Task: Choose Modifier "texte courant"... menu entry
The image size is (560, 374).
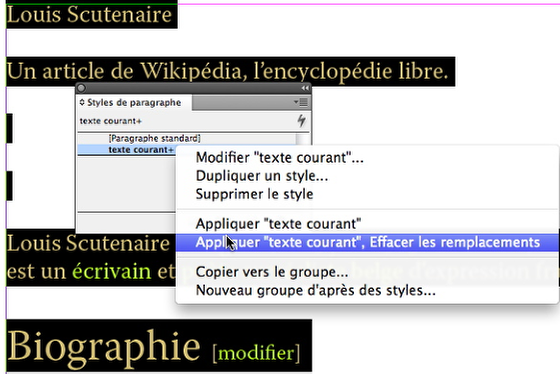Action: pyautogui.click(x=279, y=158)
